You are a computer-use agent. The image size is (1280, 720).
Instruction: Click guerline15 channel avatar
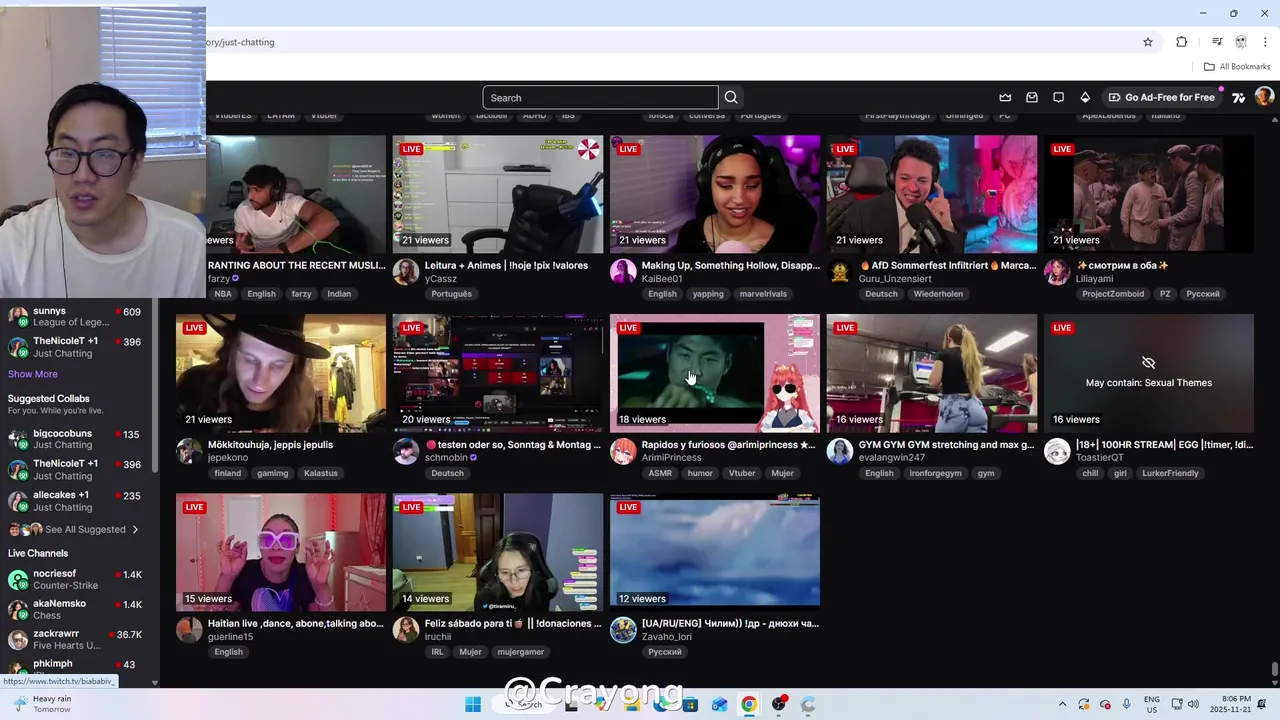(189, 630)
